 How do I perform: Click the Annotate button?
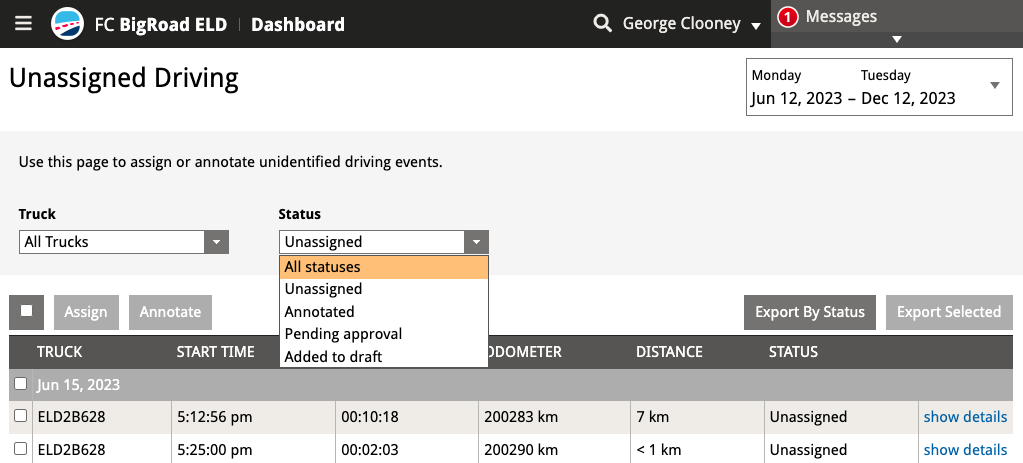170,312
